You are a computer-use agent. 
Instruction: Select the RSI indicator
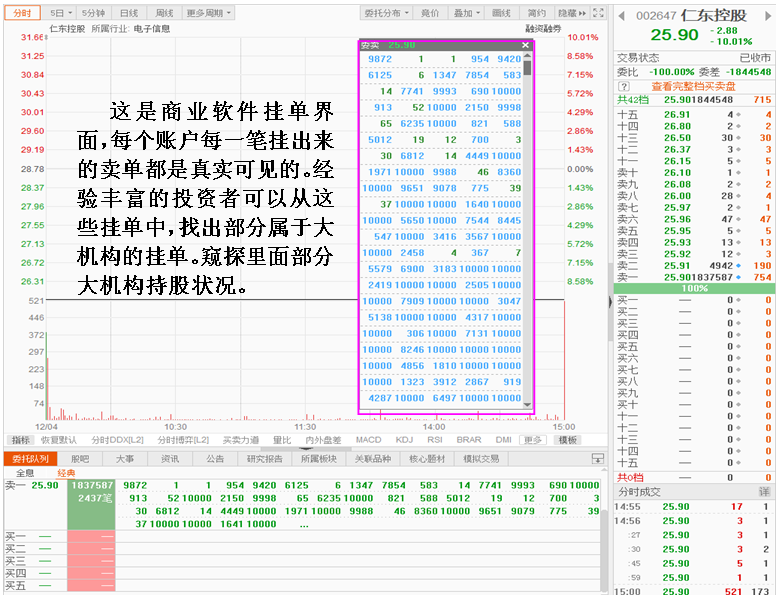coord(434,440)
